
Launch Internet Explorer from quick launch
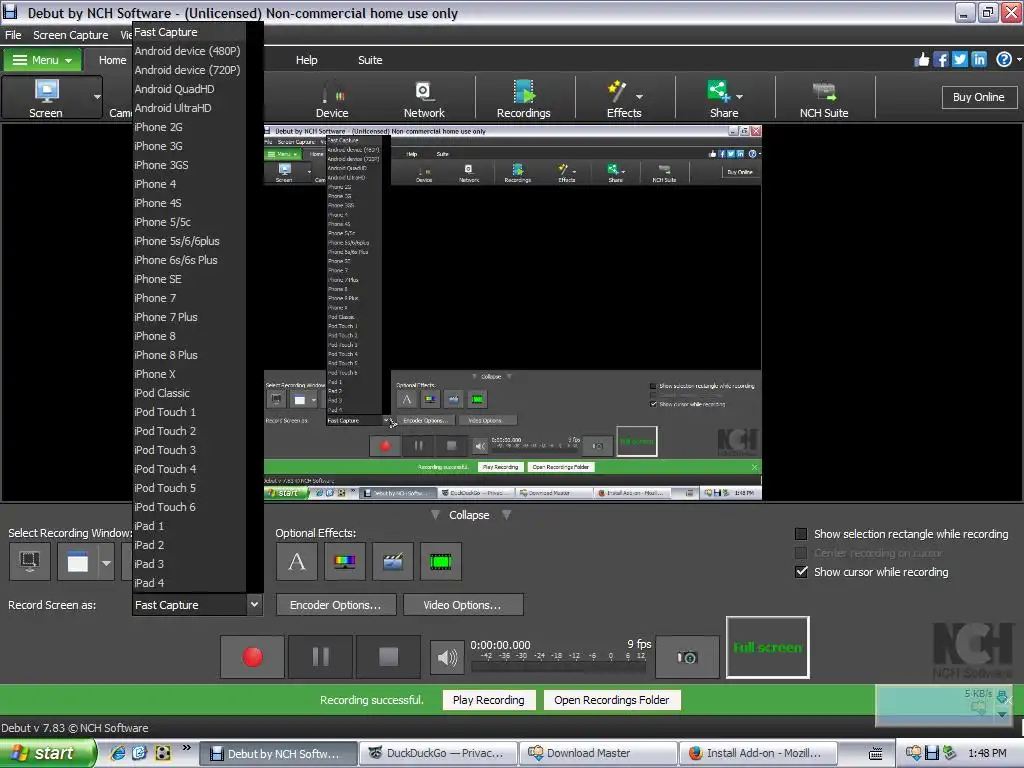pyautogui.click(x=118, y=753)
